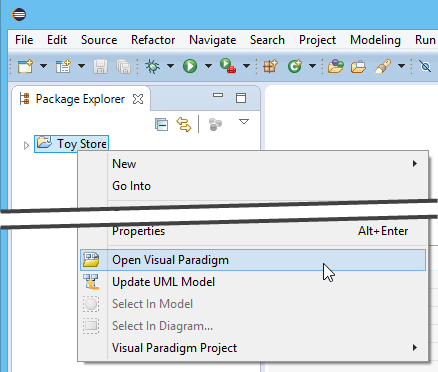Click the New wizard toolbar icon
This screenshot has width=438, height=372.
point(25,66)
